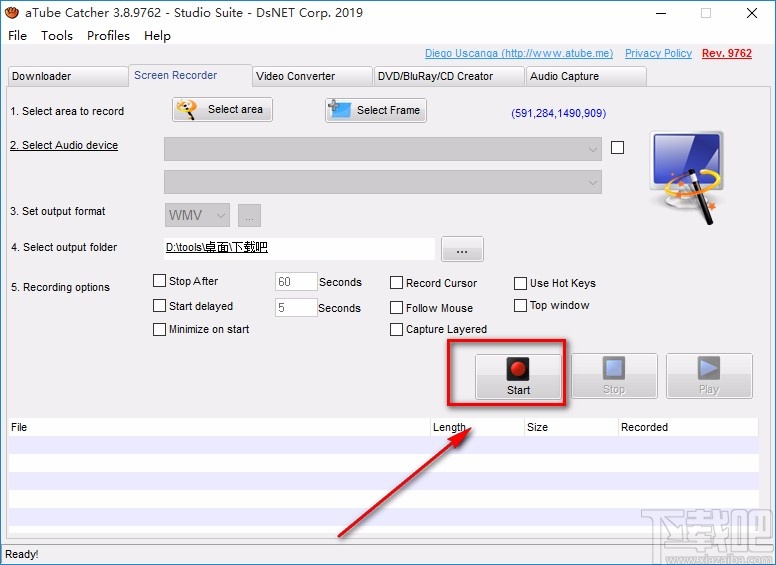The width and height of the screenshot is (776, 565).
Task: Click the Recorded column header
Action: pos(688,427)
